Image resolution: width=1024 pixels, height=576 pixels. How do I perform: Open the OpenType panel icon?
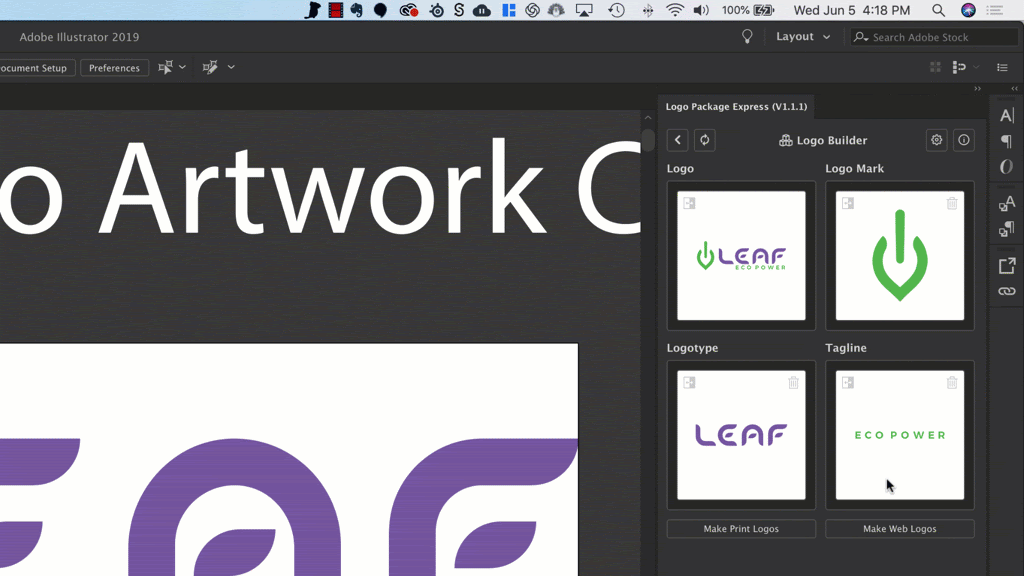[x=1006, y=167]
